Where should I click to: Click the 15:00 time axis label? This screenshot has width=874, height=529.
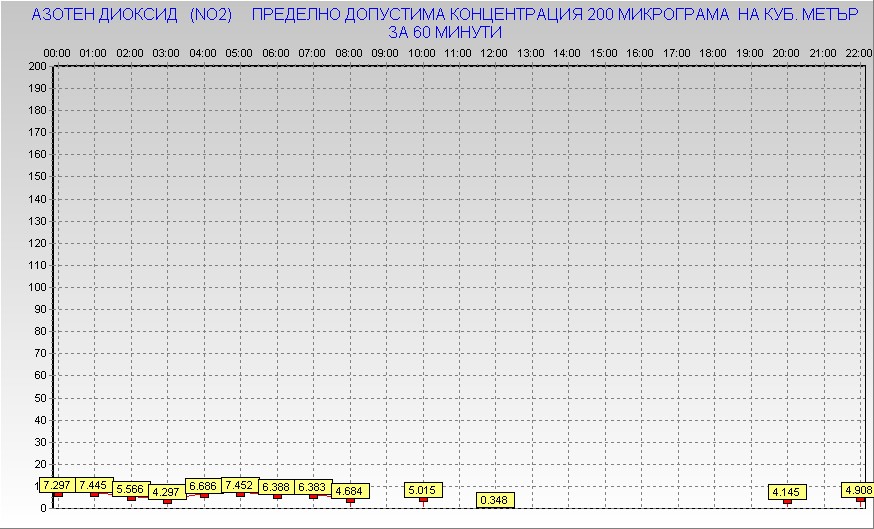click(604, 54)
